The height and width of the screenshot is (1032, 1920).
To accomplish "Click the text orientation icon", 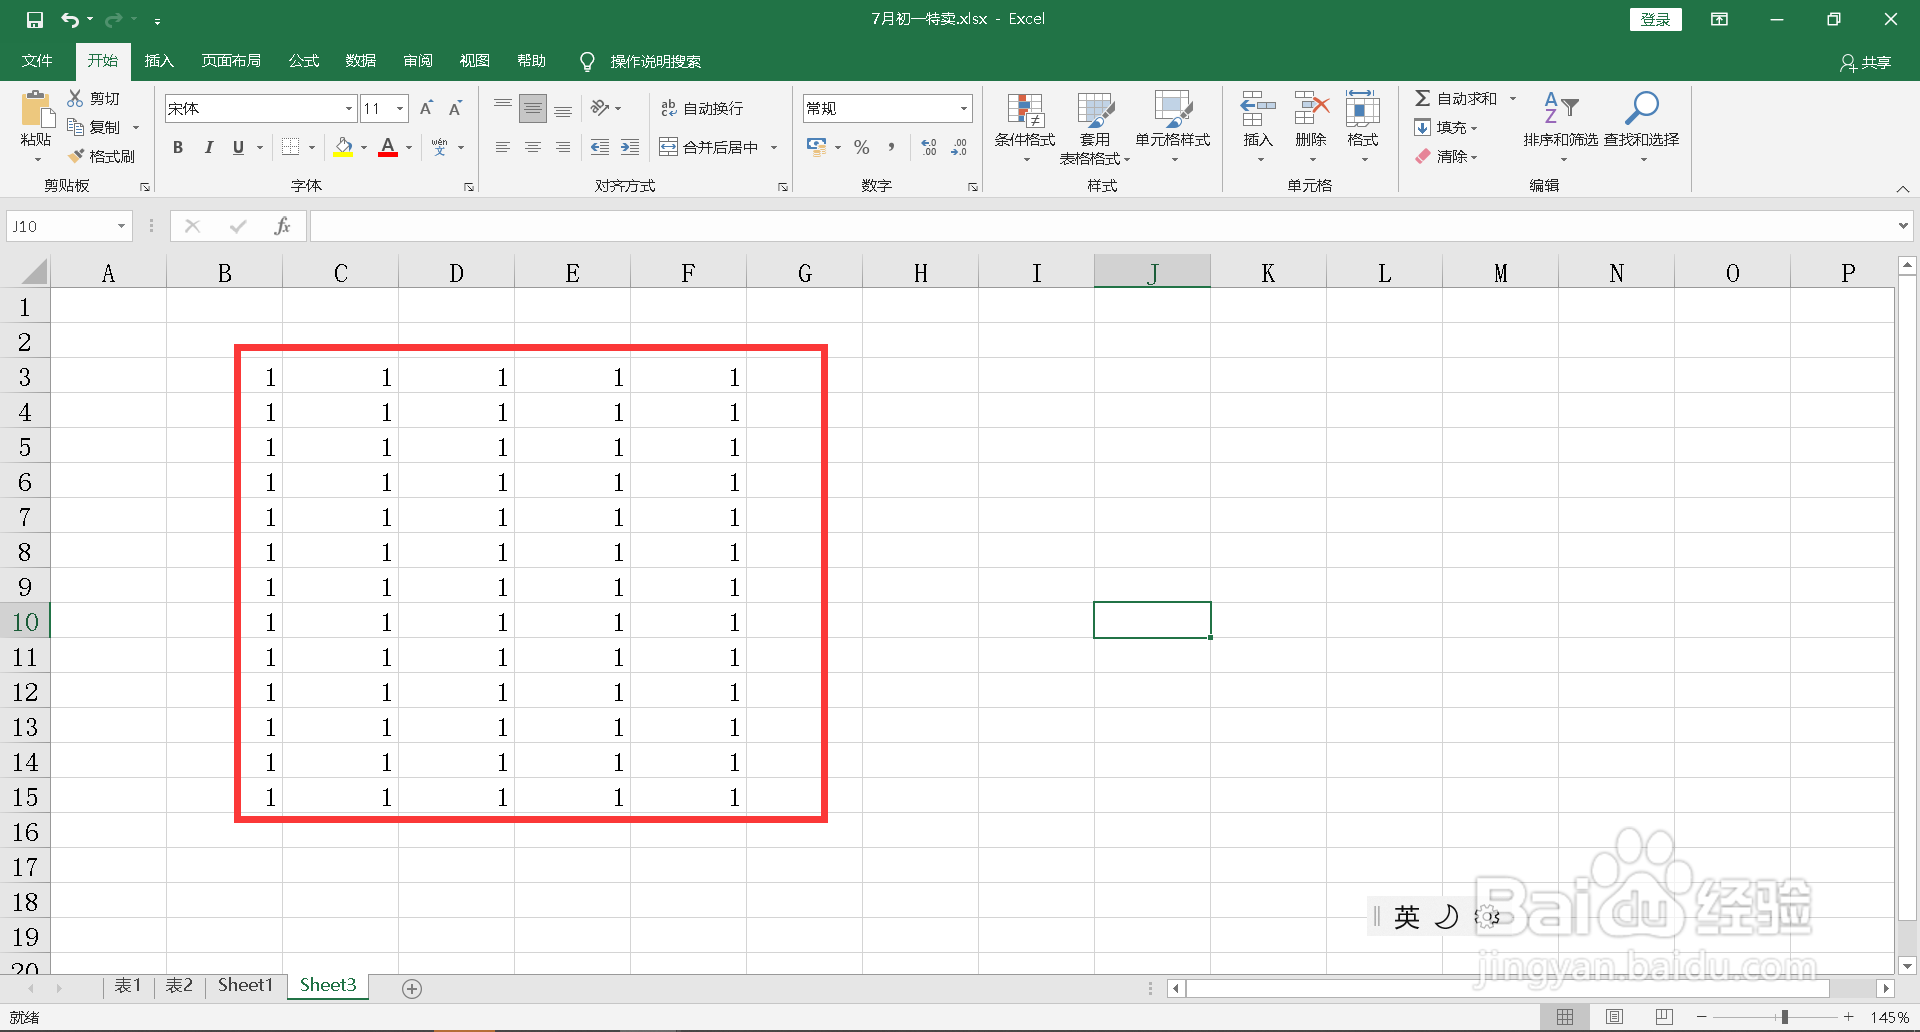I will [599, 108].
